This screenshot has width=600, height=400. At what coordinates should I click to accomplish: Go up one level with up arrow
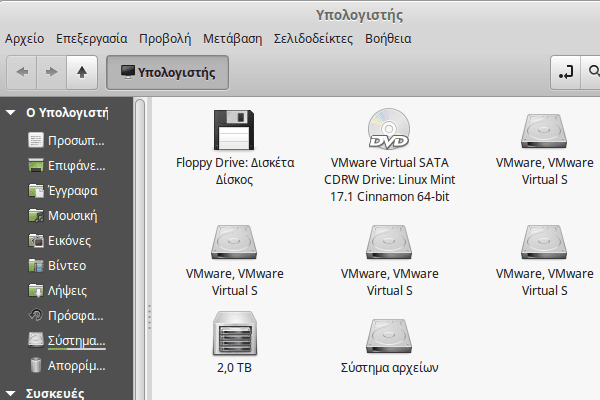(x=82, y=72)
